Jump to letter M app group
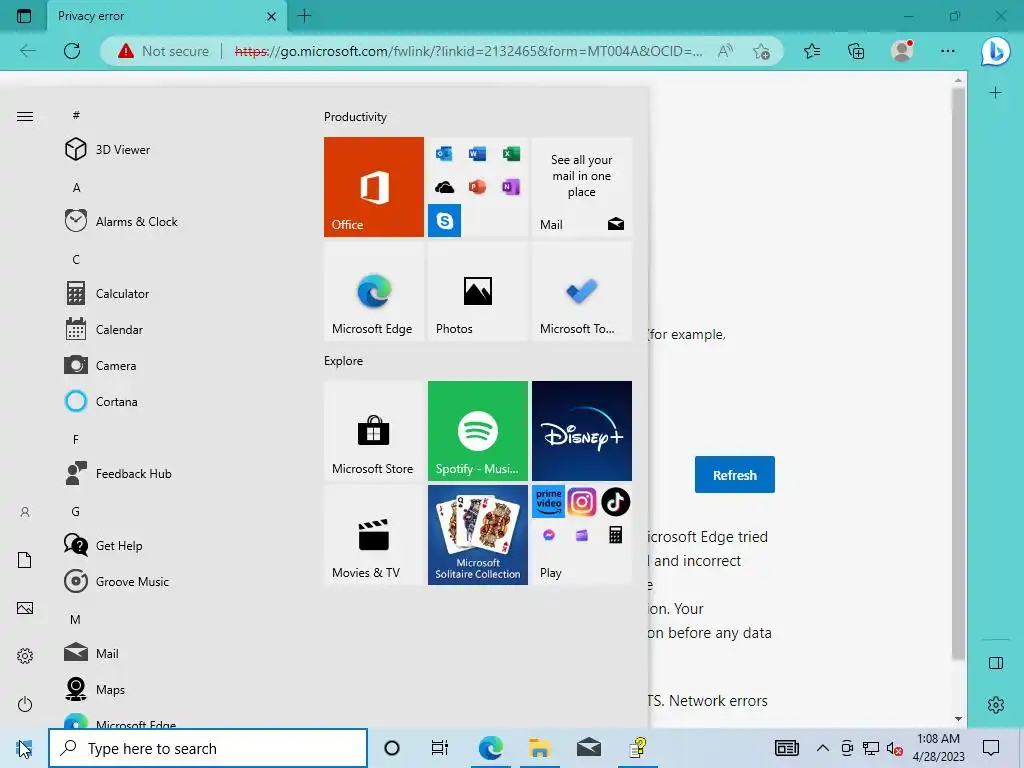Image resolution: width=1024 pixels, height=768 pixels. tap(76, 619)
